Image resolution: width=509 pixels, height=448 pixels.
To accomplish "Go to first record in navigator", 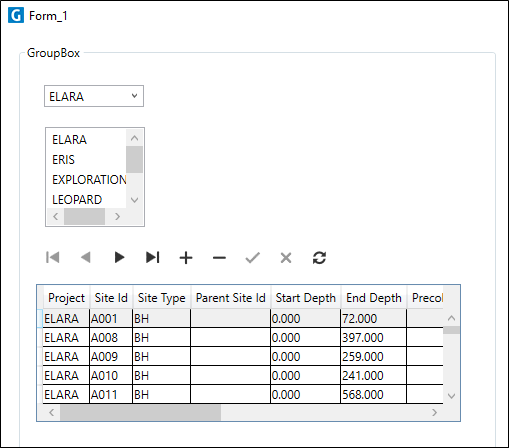I will click(53, 257).
